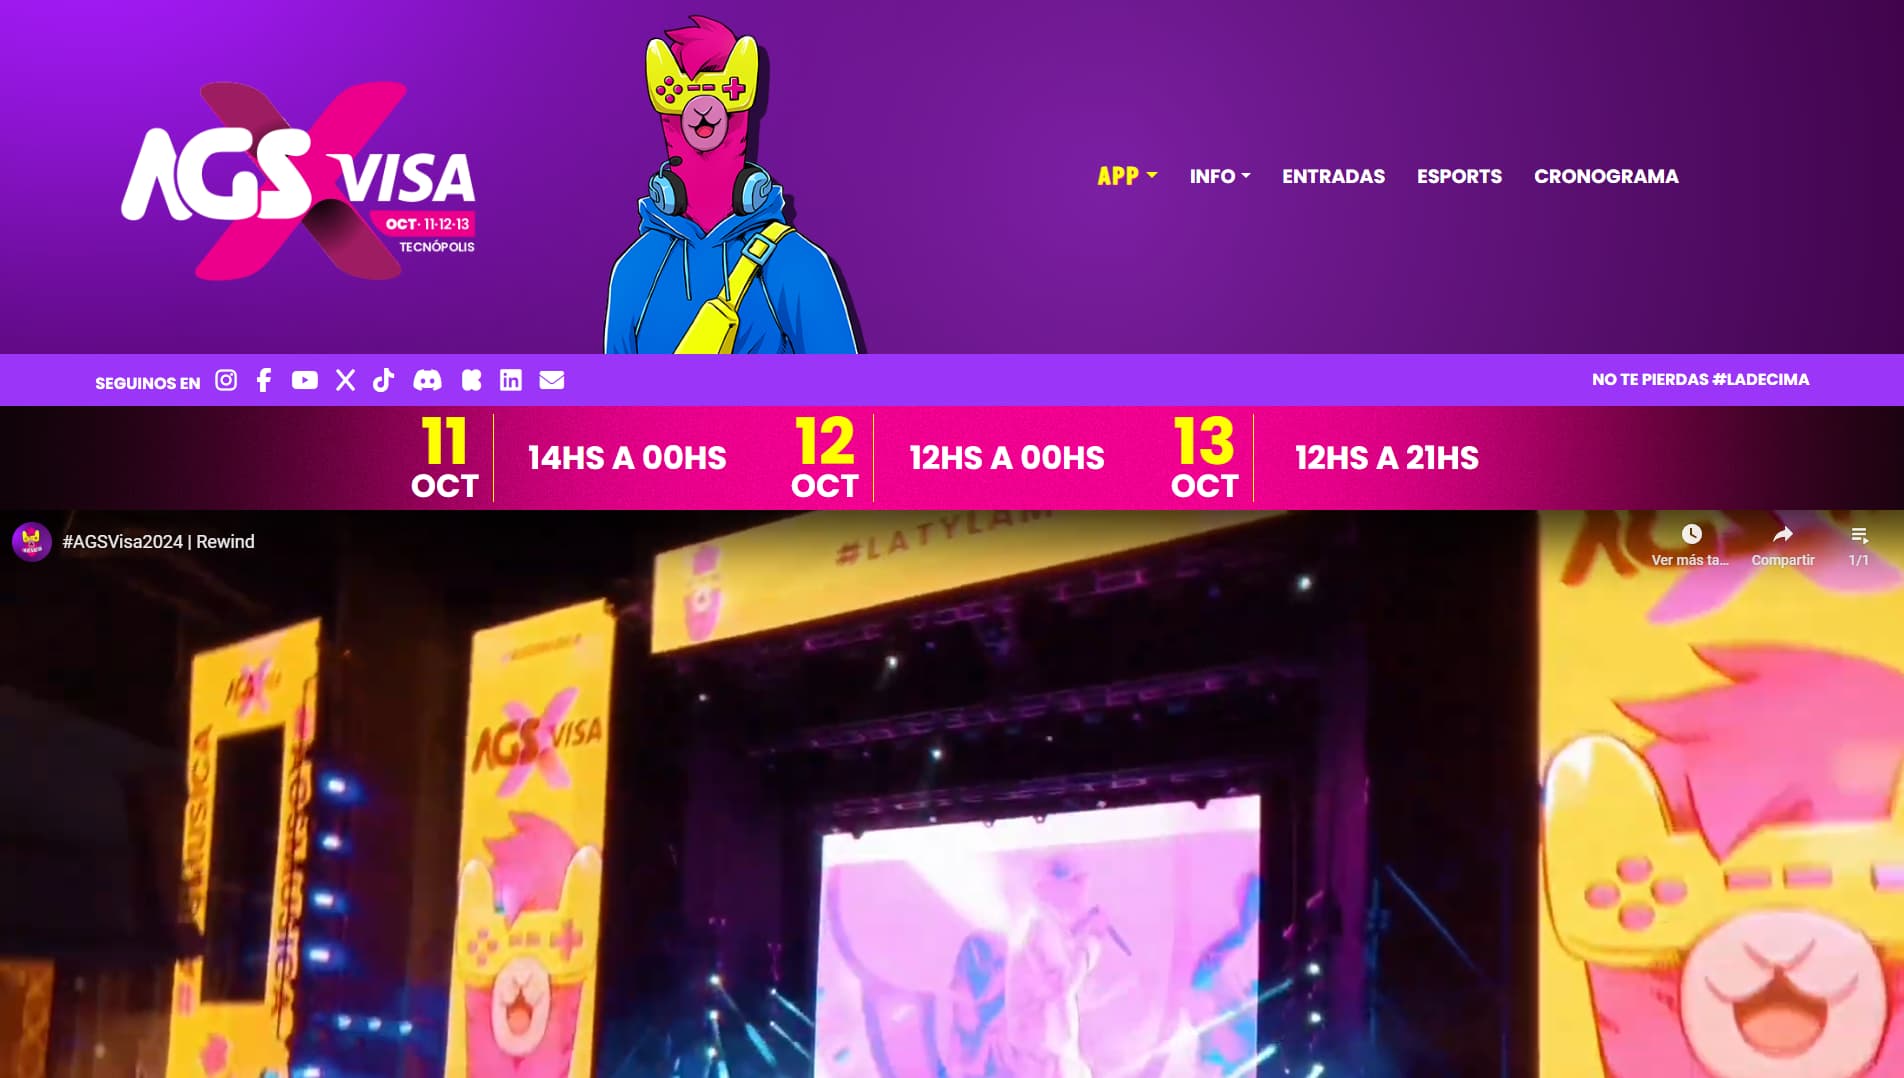Screen dimensions: 1904x1078
Task: Share the video with Compartir arrow
Action: coord(1783,534)
